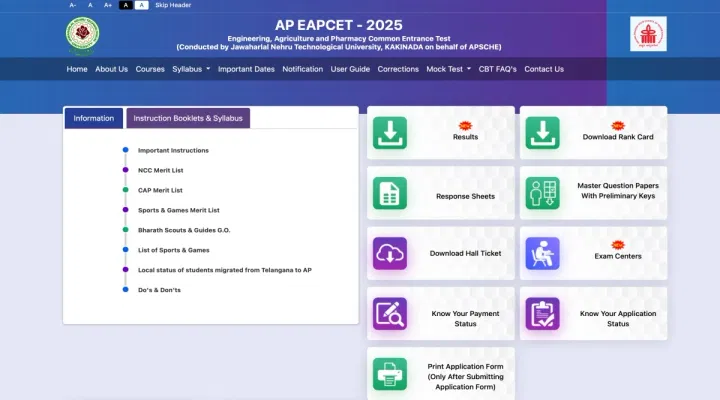Click the Exam Centers label
This screenshot has height=400, width=720.
(618, 256)
